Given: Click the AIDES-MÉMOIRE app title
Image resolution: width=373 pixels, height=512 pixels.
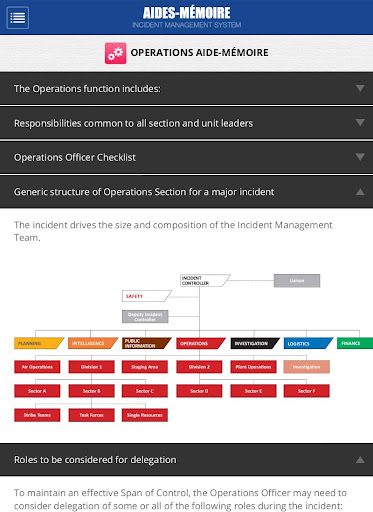Looking at the screenshot, I should pyautogui.click(x=186, y=13).
